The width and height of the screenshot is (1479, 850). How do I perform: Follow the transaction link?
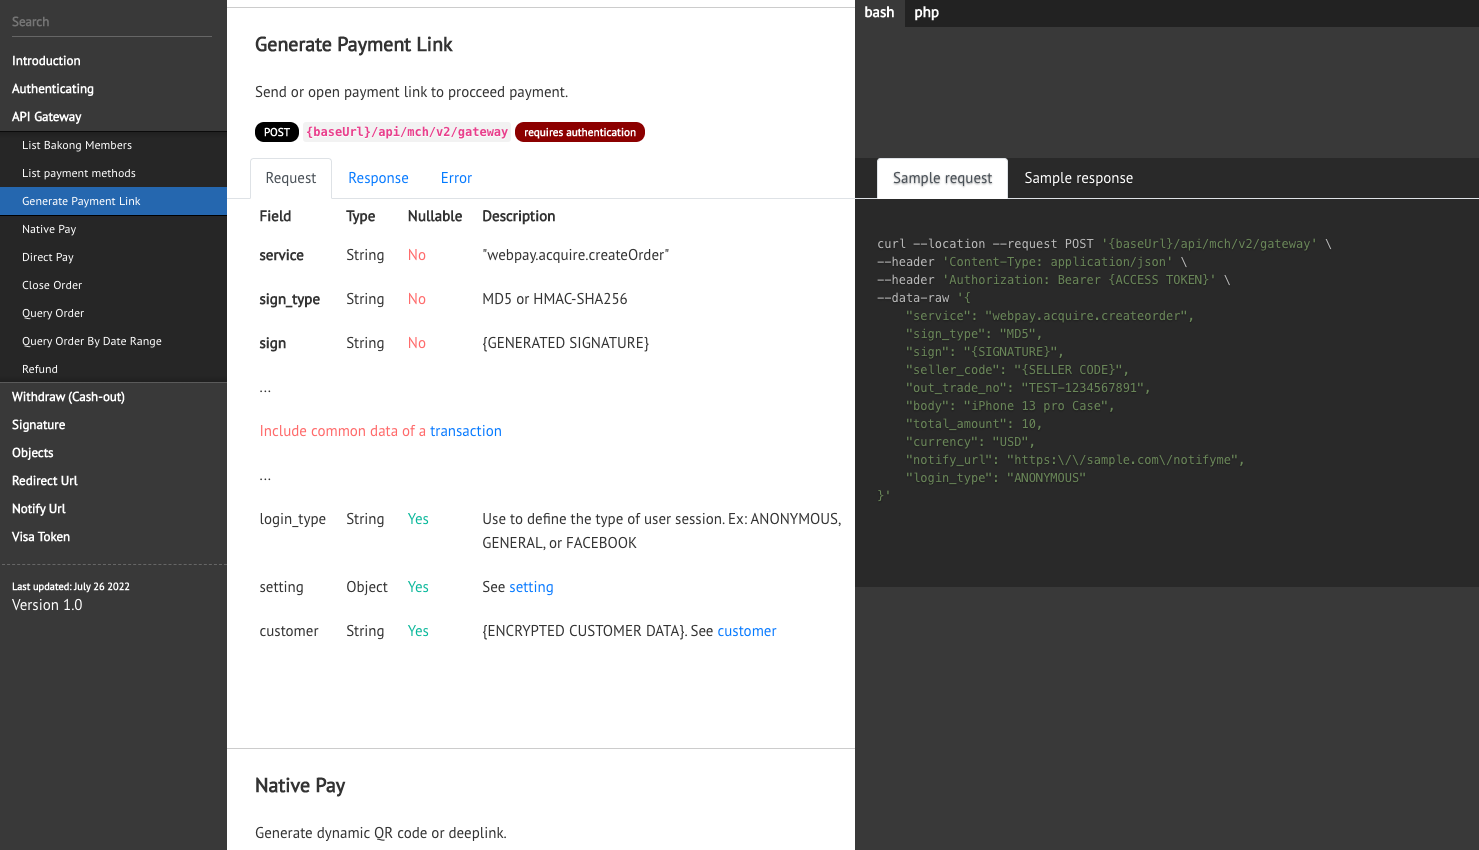(466, 431)
